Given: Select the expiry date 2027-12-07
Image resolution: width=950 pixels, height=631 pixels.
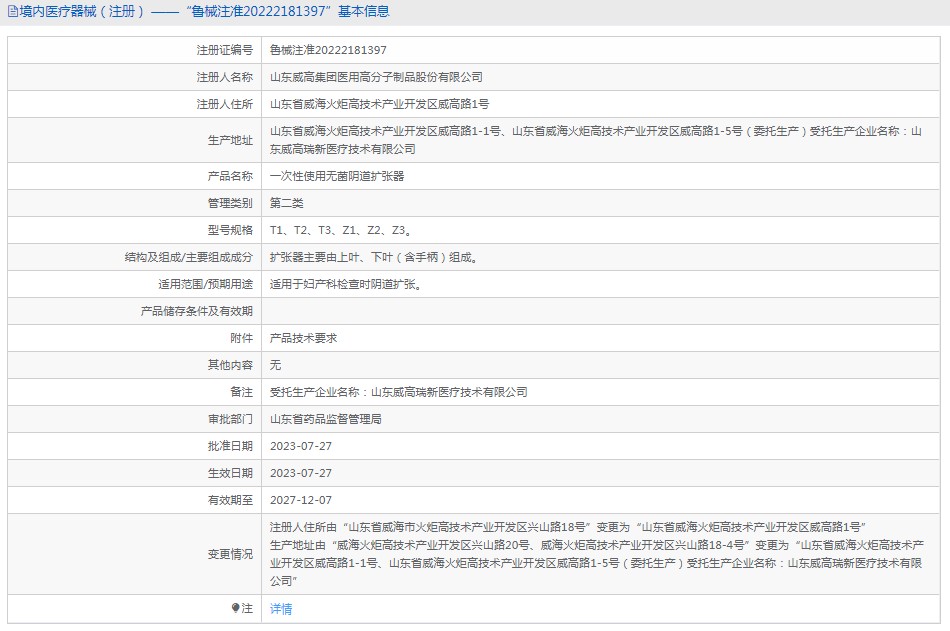Looking at the screenshot, I should [301, 500].
